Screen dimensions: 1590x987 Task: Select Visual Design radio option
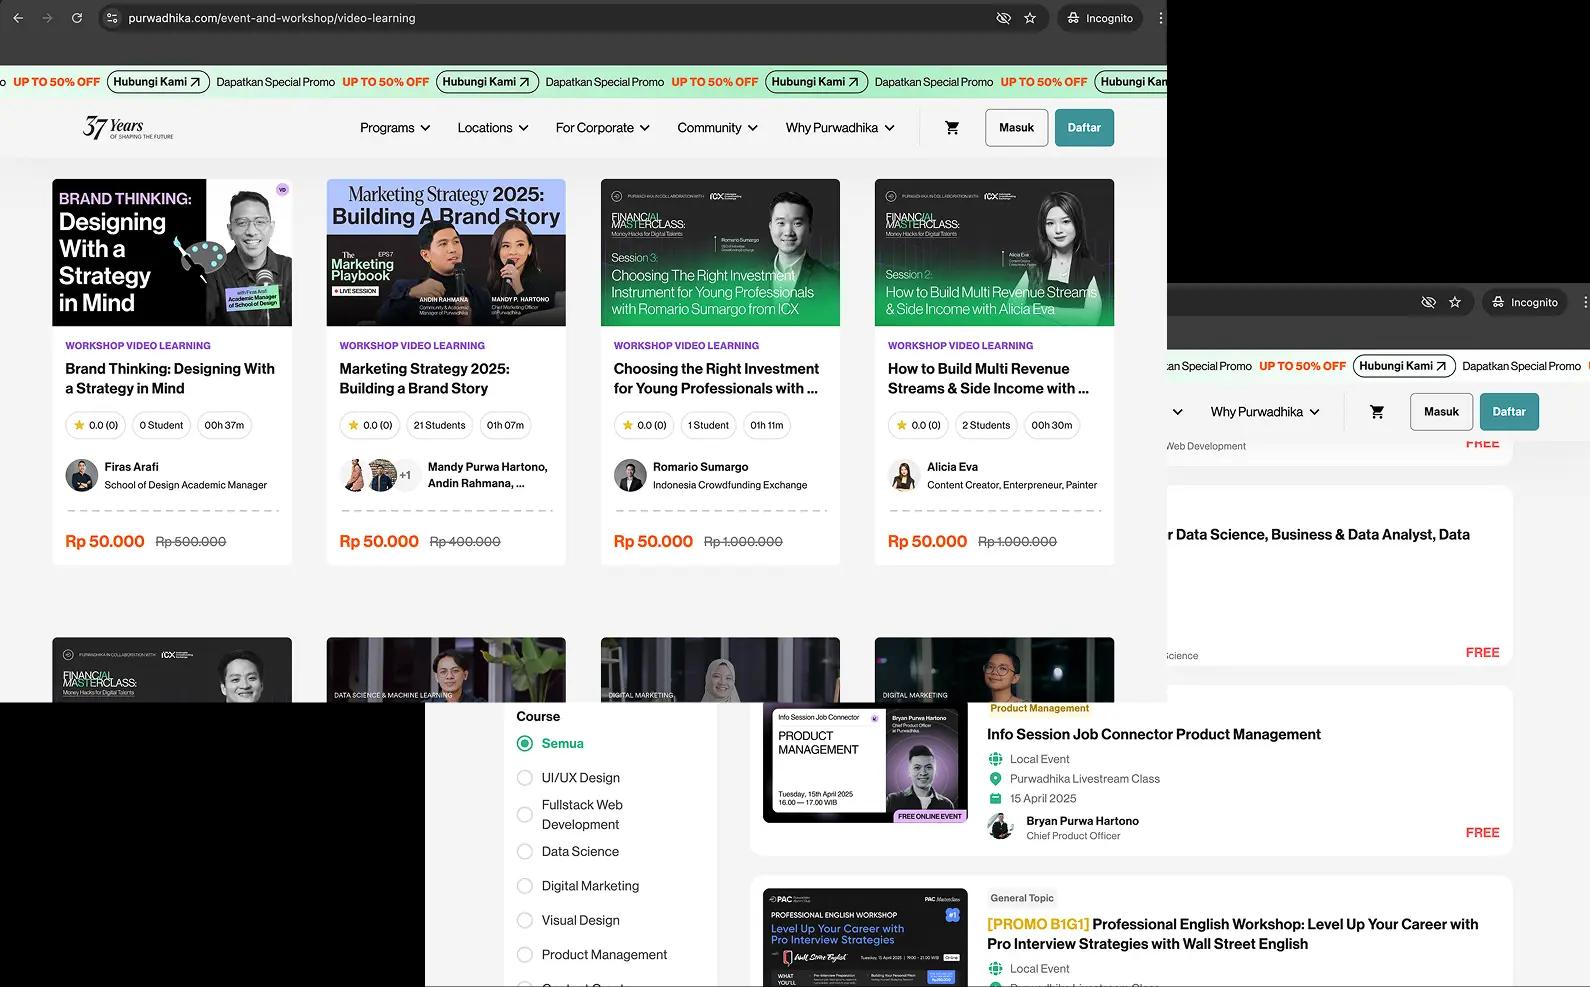525,920
